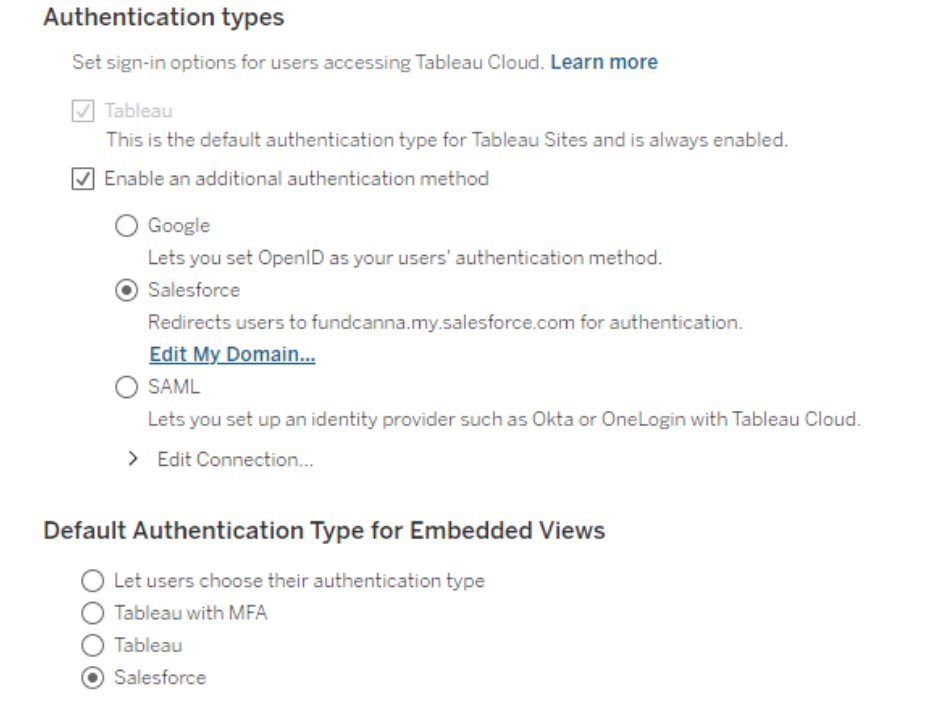Open the Learn more link
This screenshot has width=928, height=711.
pyautogui.click(x=604, y=62)
